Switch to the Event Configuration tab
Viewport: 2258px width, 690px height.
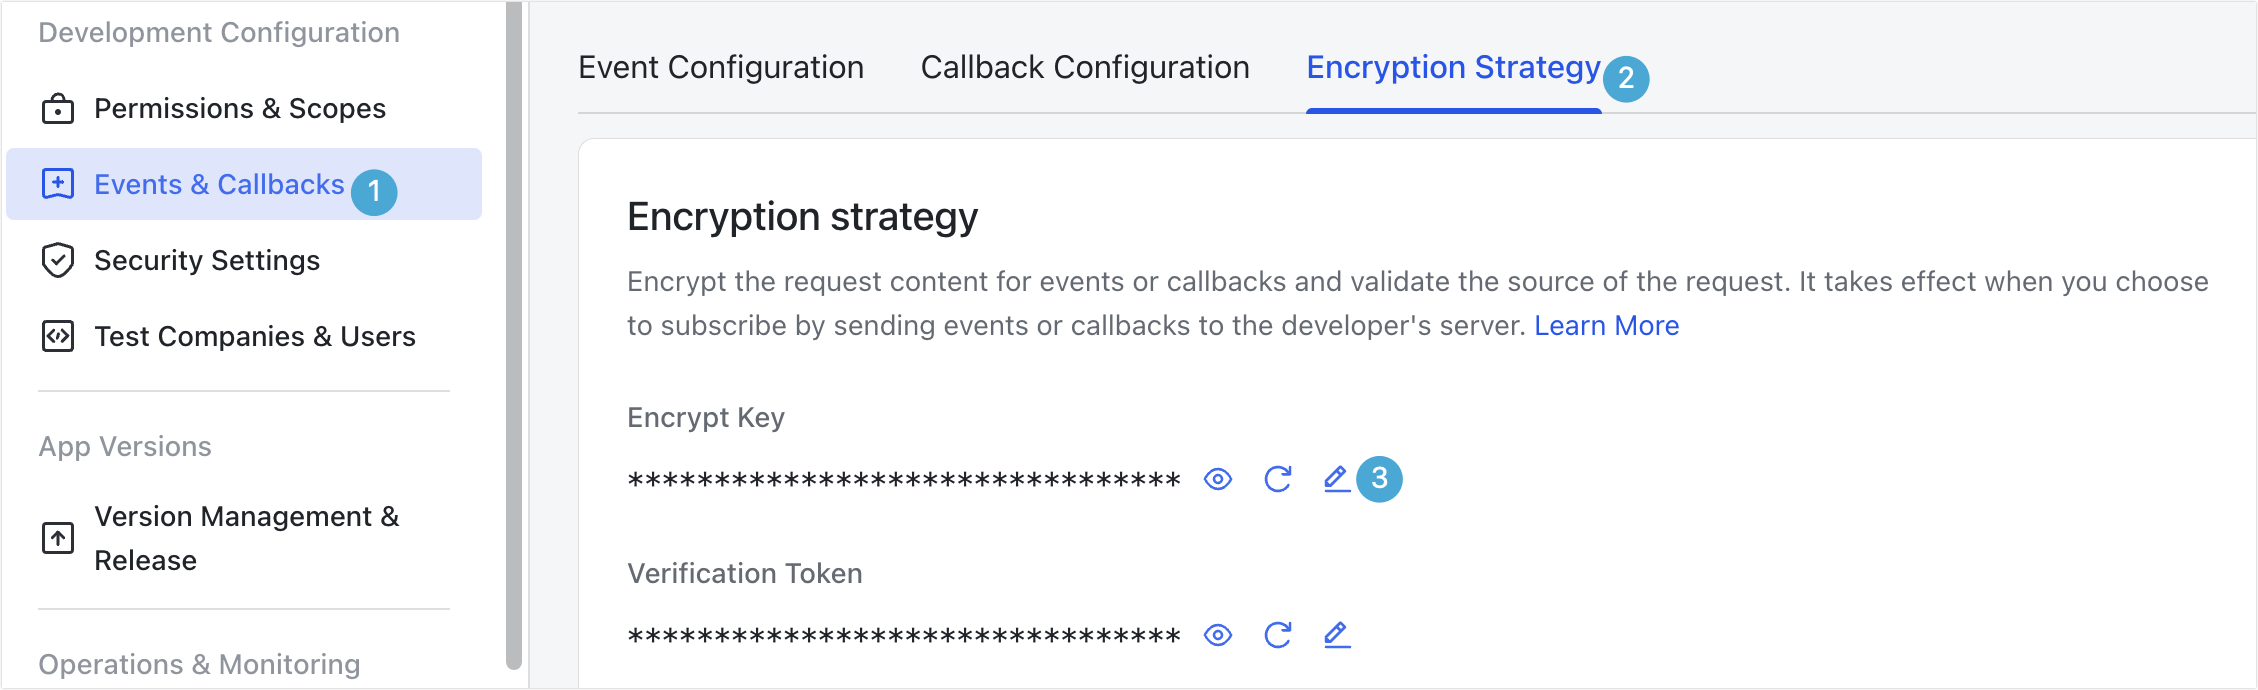point(721,67)
